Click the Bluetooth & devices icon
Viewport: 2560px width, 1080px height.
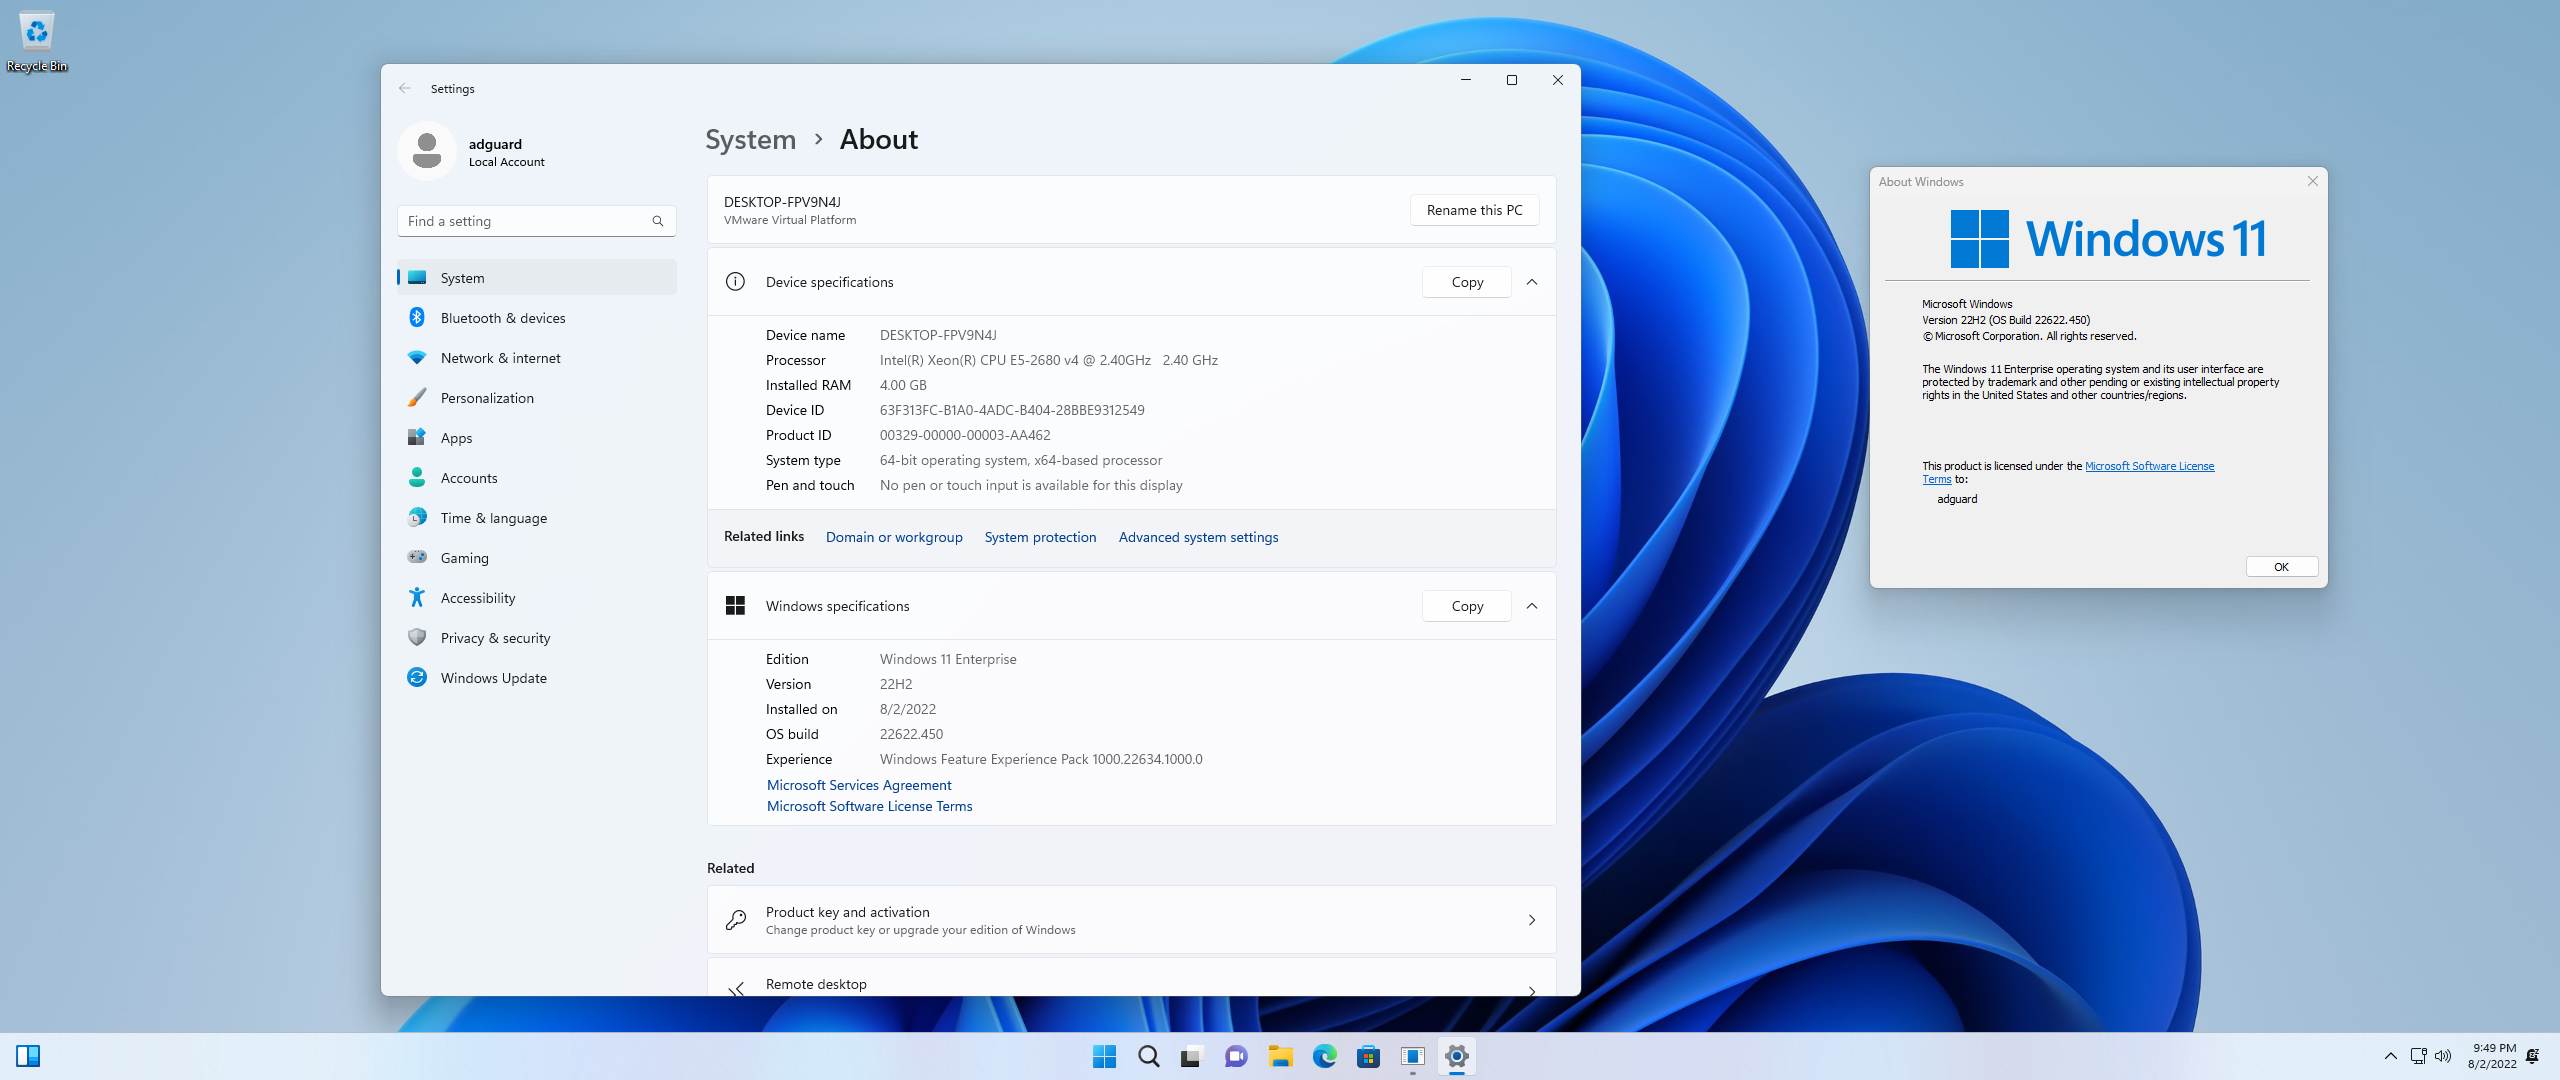pyautogui.click(x=417, y=318)
